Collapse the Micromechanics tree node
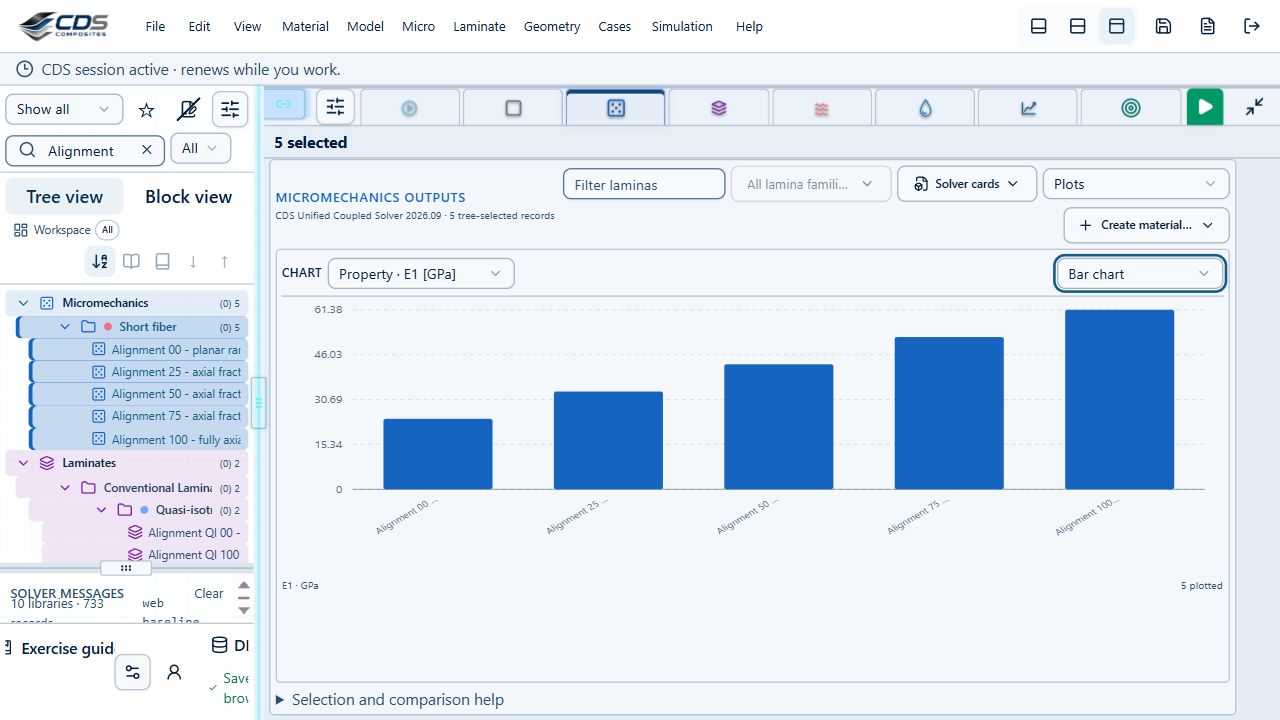 24,303
